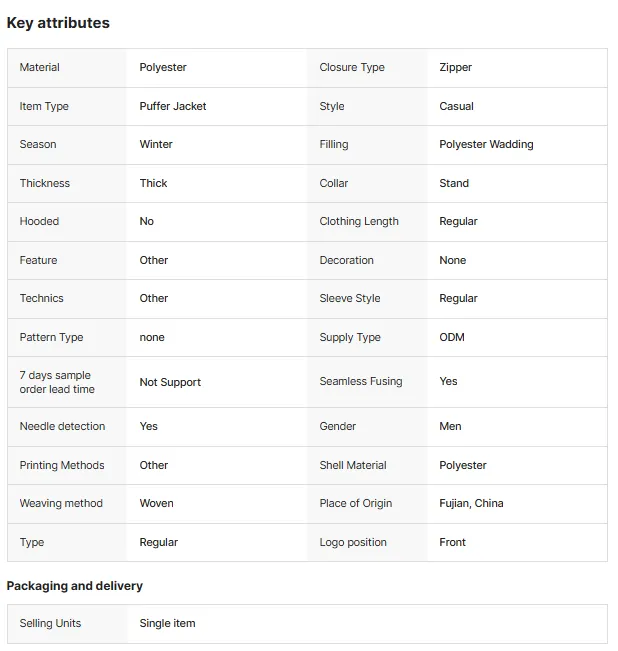Click the 7 days sample order lead time label
Screen dimensions: 618x651
pos(57,382)
